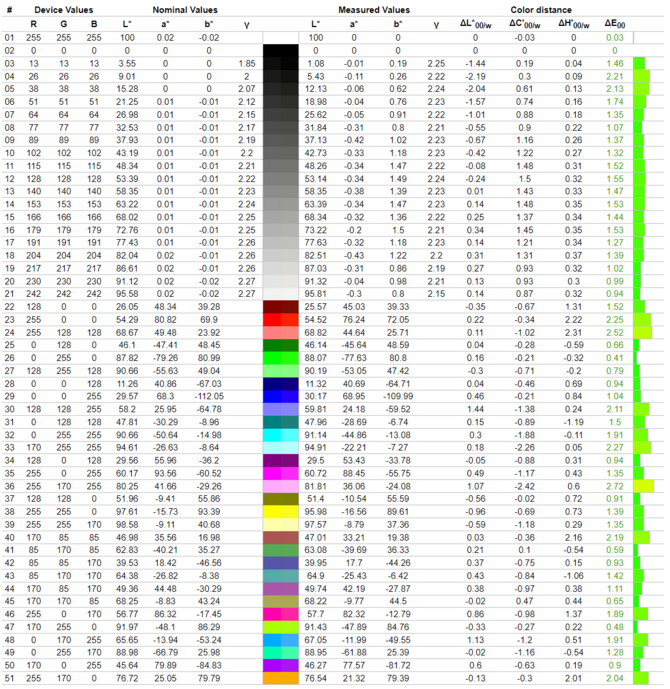Image resolution: width=670 pixels, height=689 pixels.
Task: Click measured L* value 42.73 in row 10
Action: [315, 153]
